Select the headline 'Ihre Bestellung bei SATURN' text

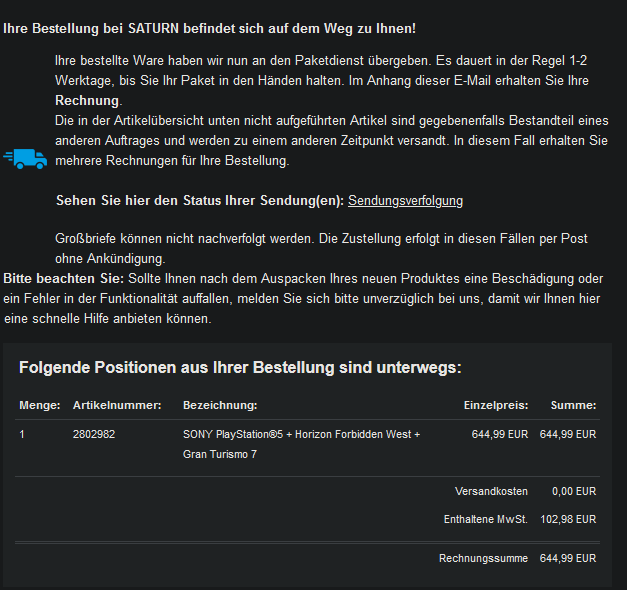click(91, 28)
